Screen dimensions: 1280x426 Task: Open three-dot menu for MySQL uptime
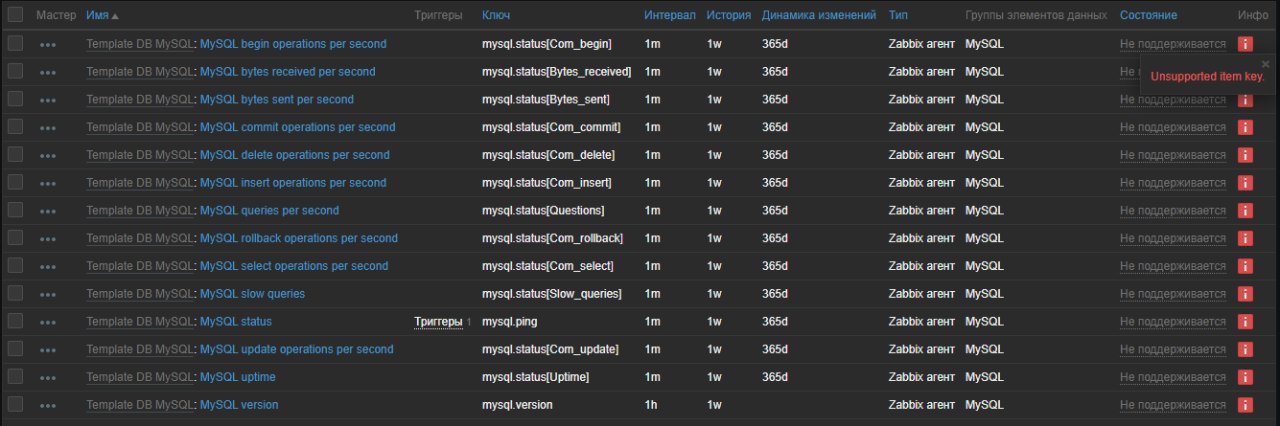tap(48, 377)
